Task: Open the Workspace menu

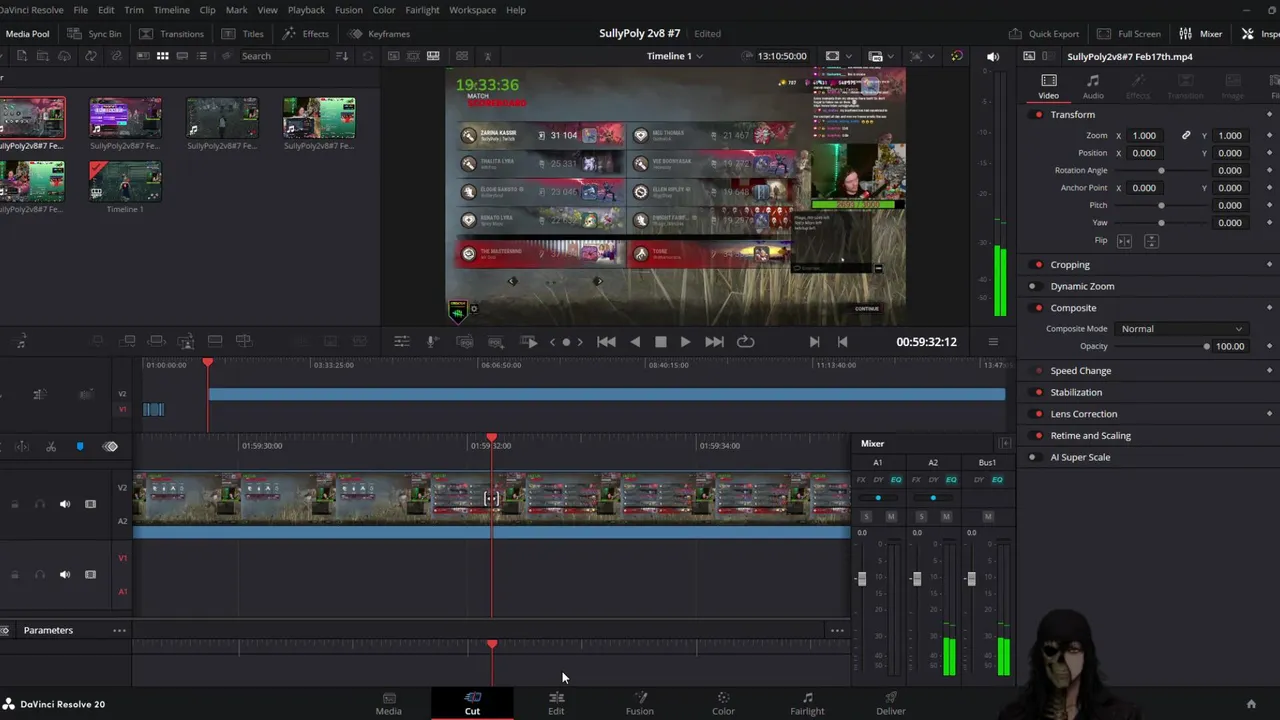Action: coord(472,10)
